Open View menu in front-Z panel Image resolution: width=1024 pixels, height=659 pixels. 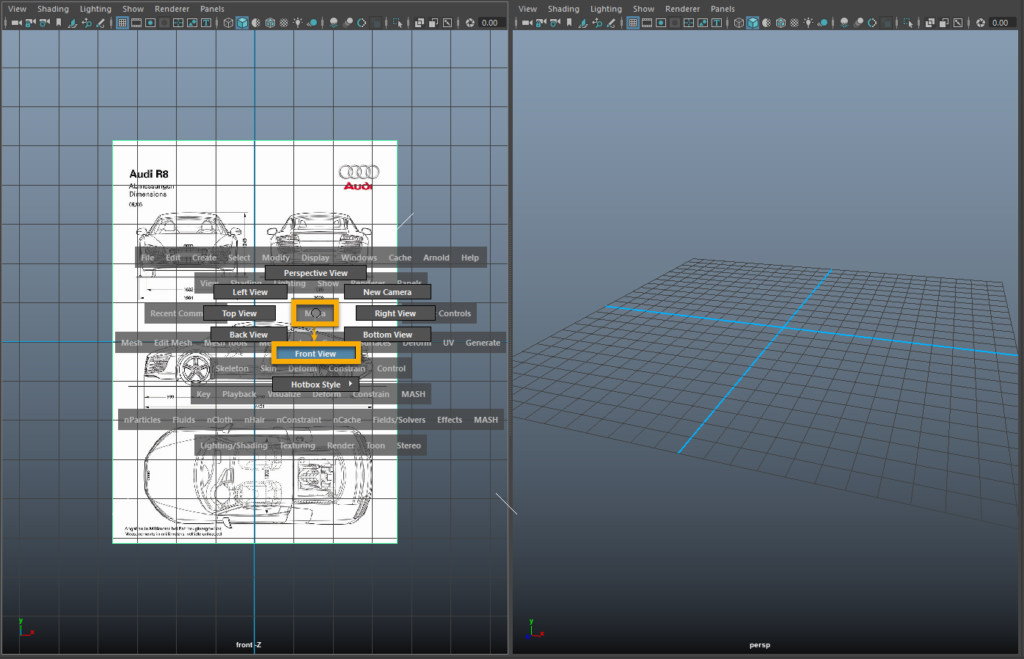(17, 8)
